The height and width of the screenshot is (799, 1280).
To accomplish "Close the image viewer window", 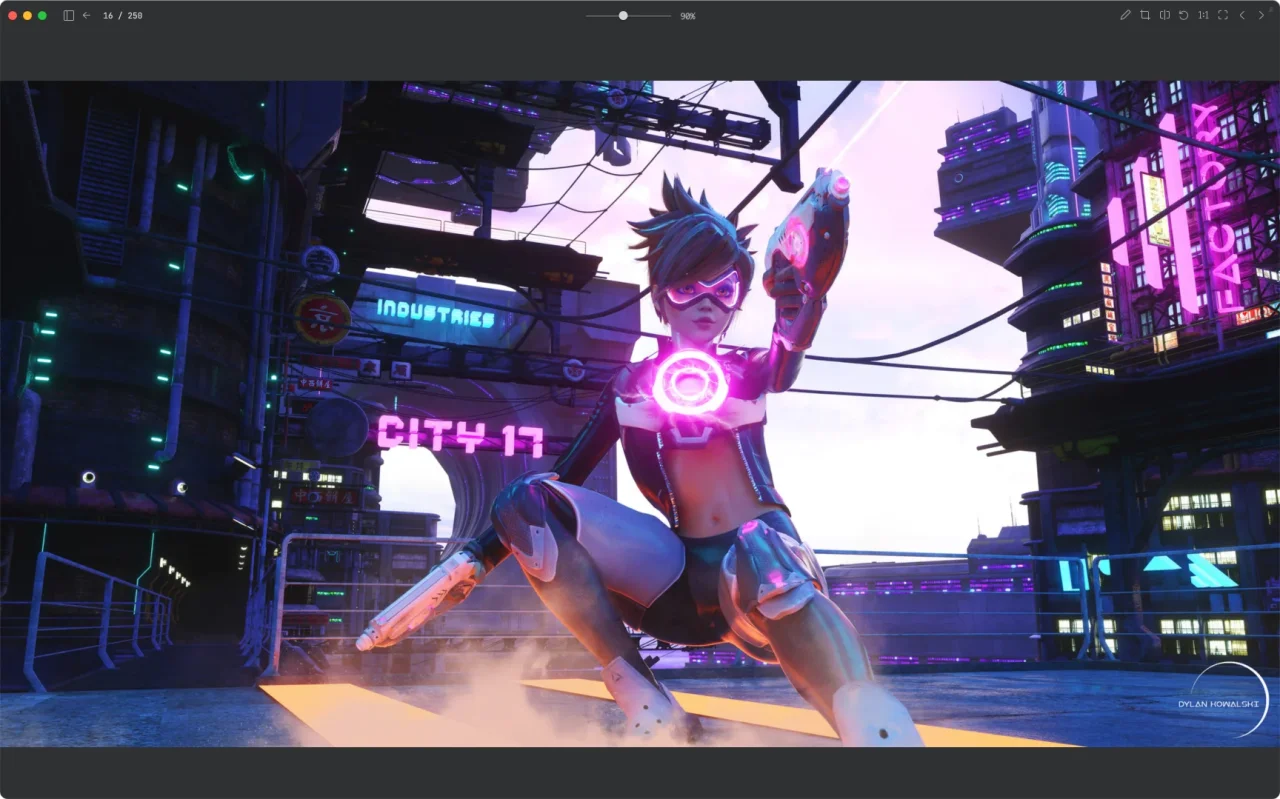I will pos(12,16).
